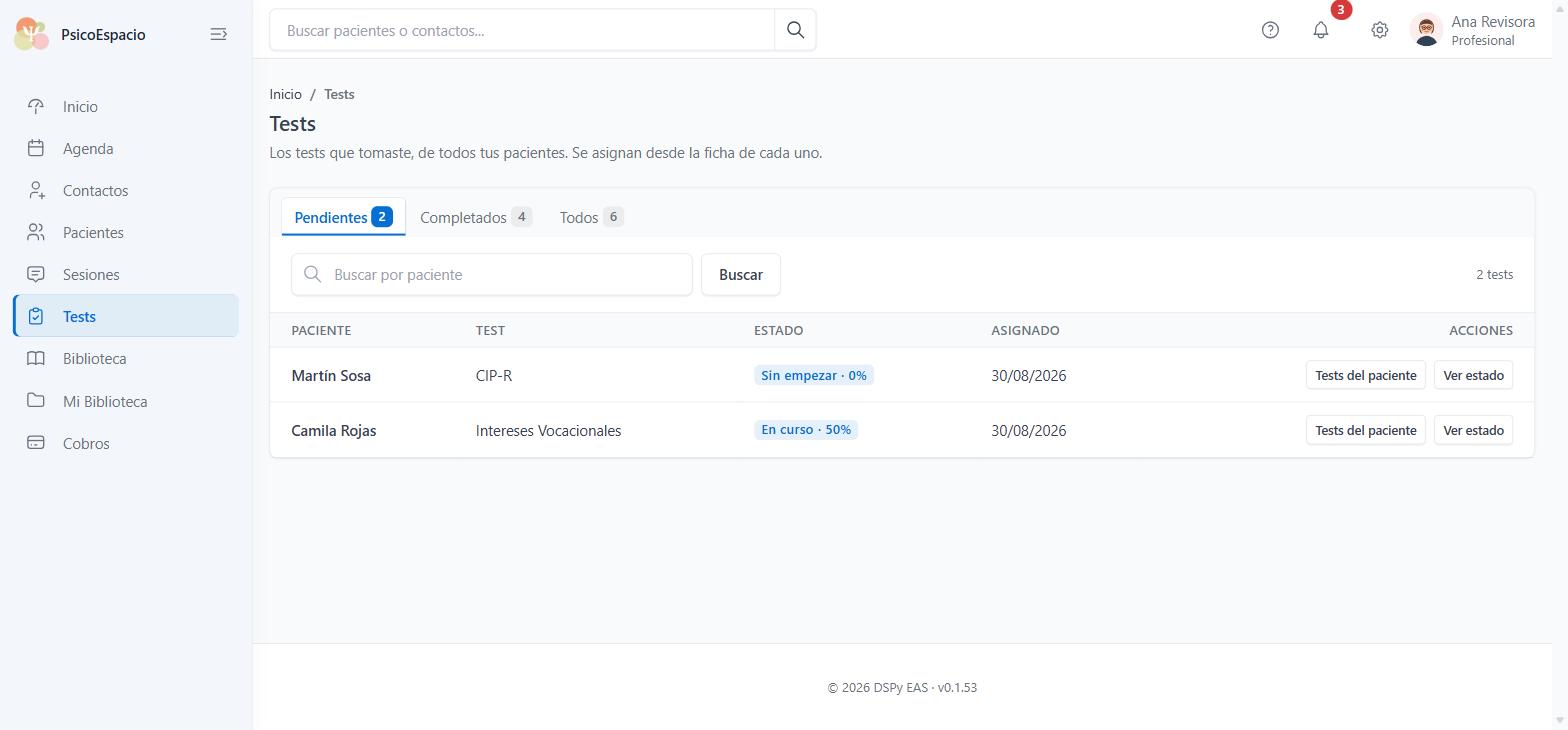Focus the Buscar por paciente field
The width and height of the screenshot is (1568, 730).
492,274
